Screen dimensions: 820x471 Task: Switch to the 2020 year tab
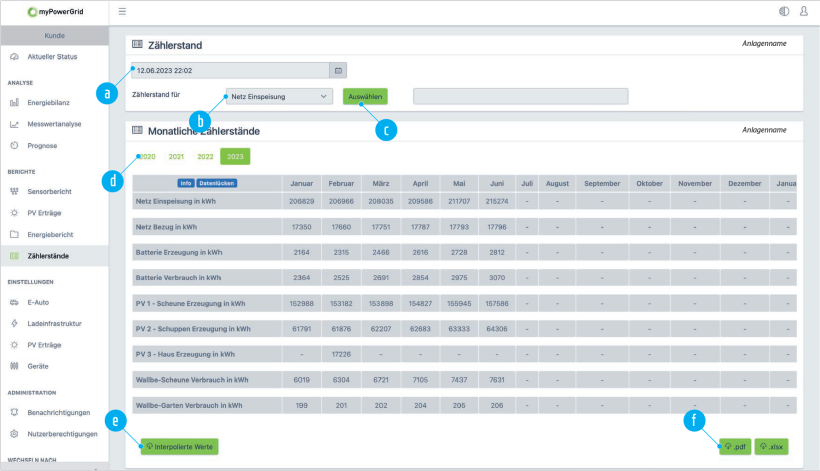(x=148, y=156)
